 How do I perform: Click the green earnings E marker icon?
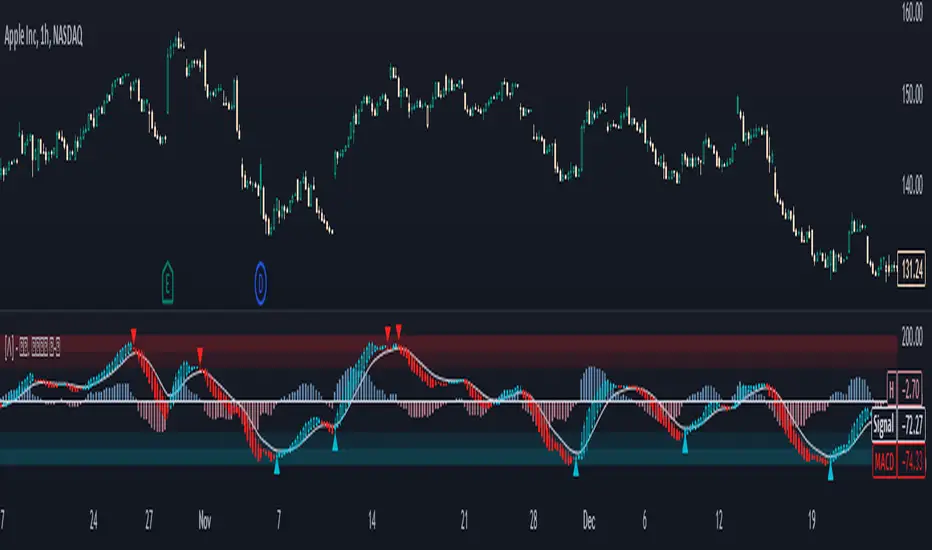pyautogui.click(x=168, y=283)
